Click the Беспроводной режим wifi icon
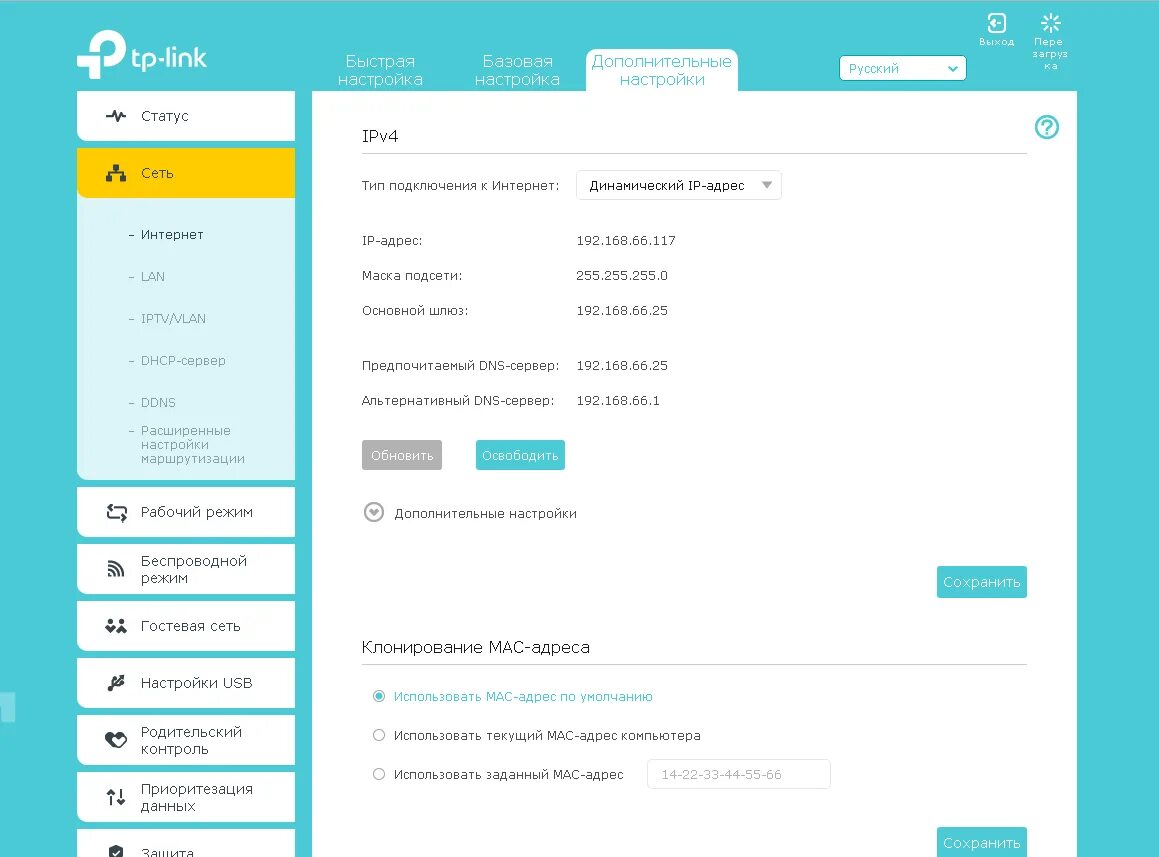The image size is (1159, 857). click(116, 569)
